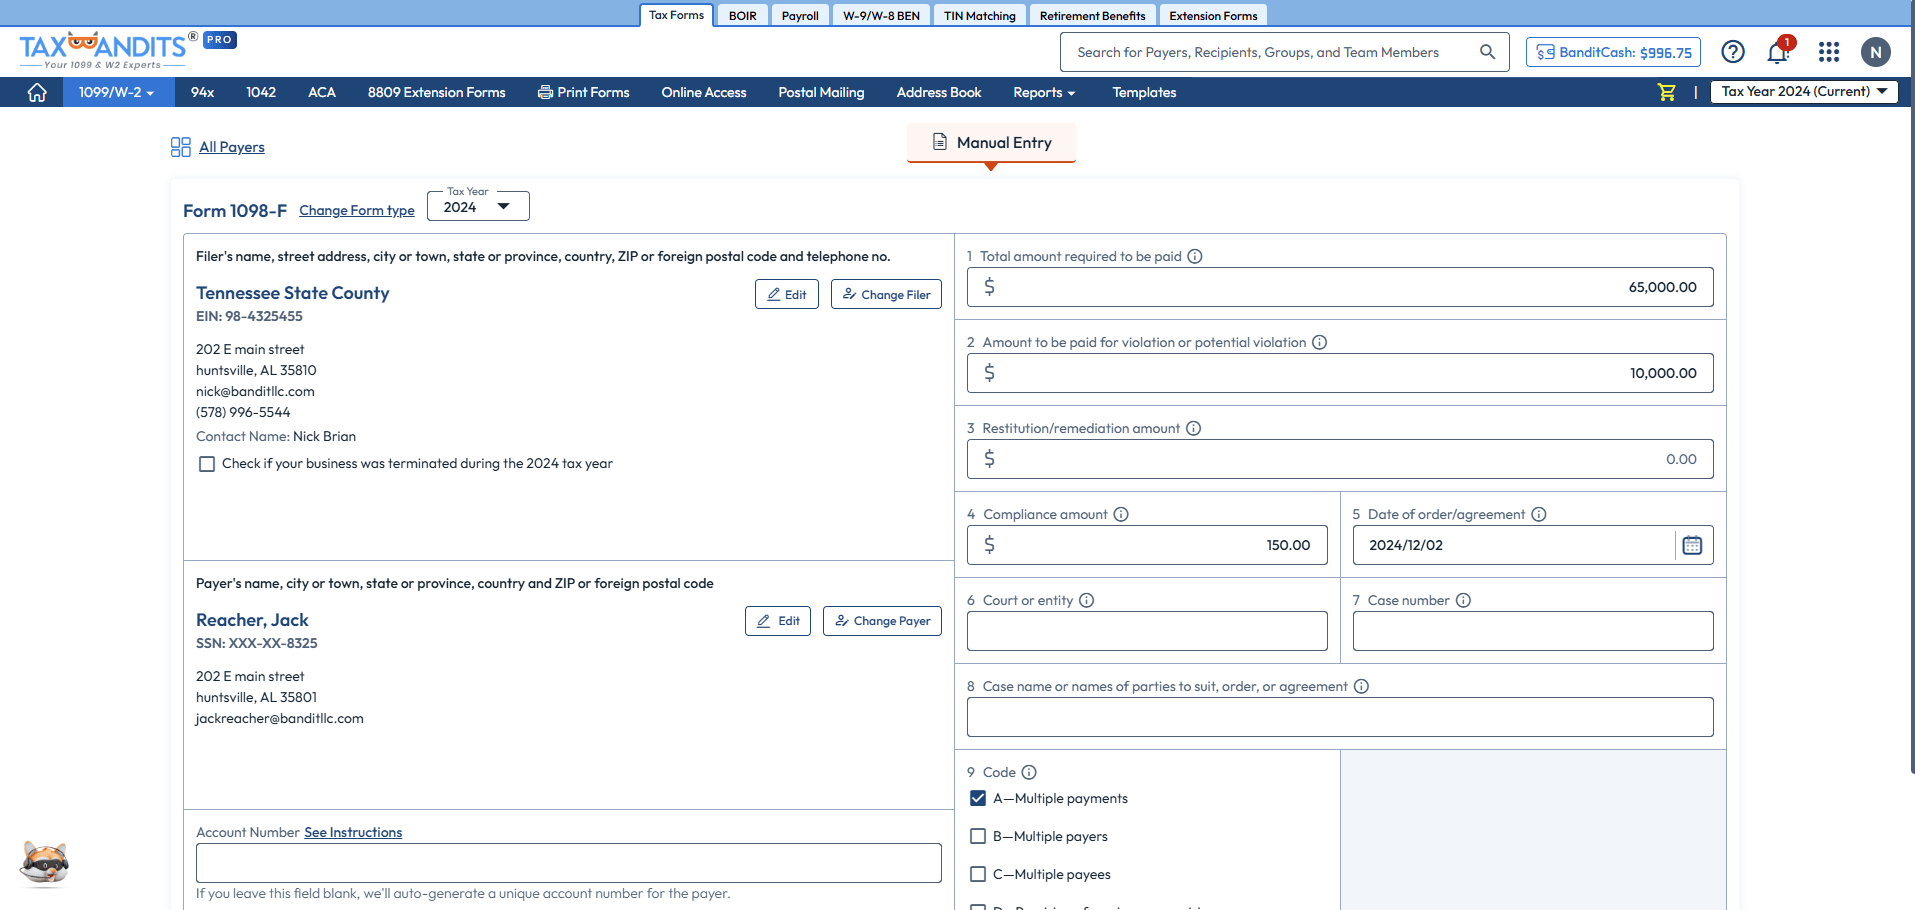Focus the Case name or parties field

[1340, 717]
